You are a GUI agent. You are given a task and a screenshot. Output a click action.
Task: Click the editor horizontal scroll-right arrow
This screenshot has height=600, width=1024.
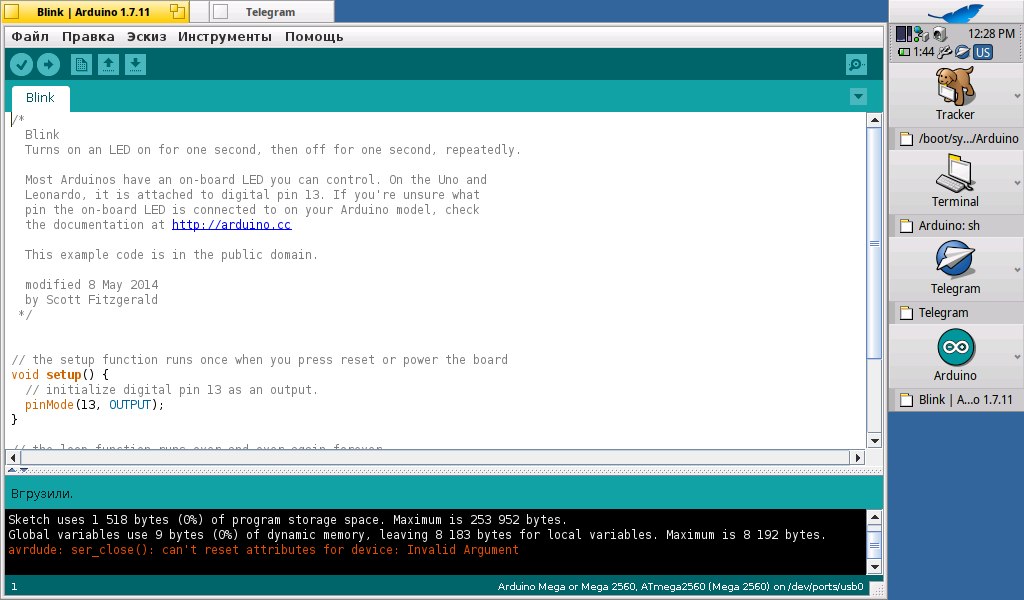[x=858, y=458]
